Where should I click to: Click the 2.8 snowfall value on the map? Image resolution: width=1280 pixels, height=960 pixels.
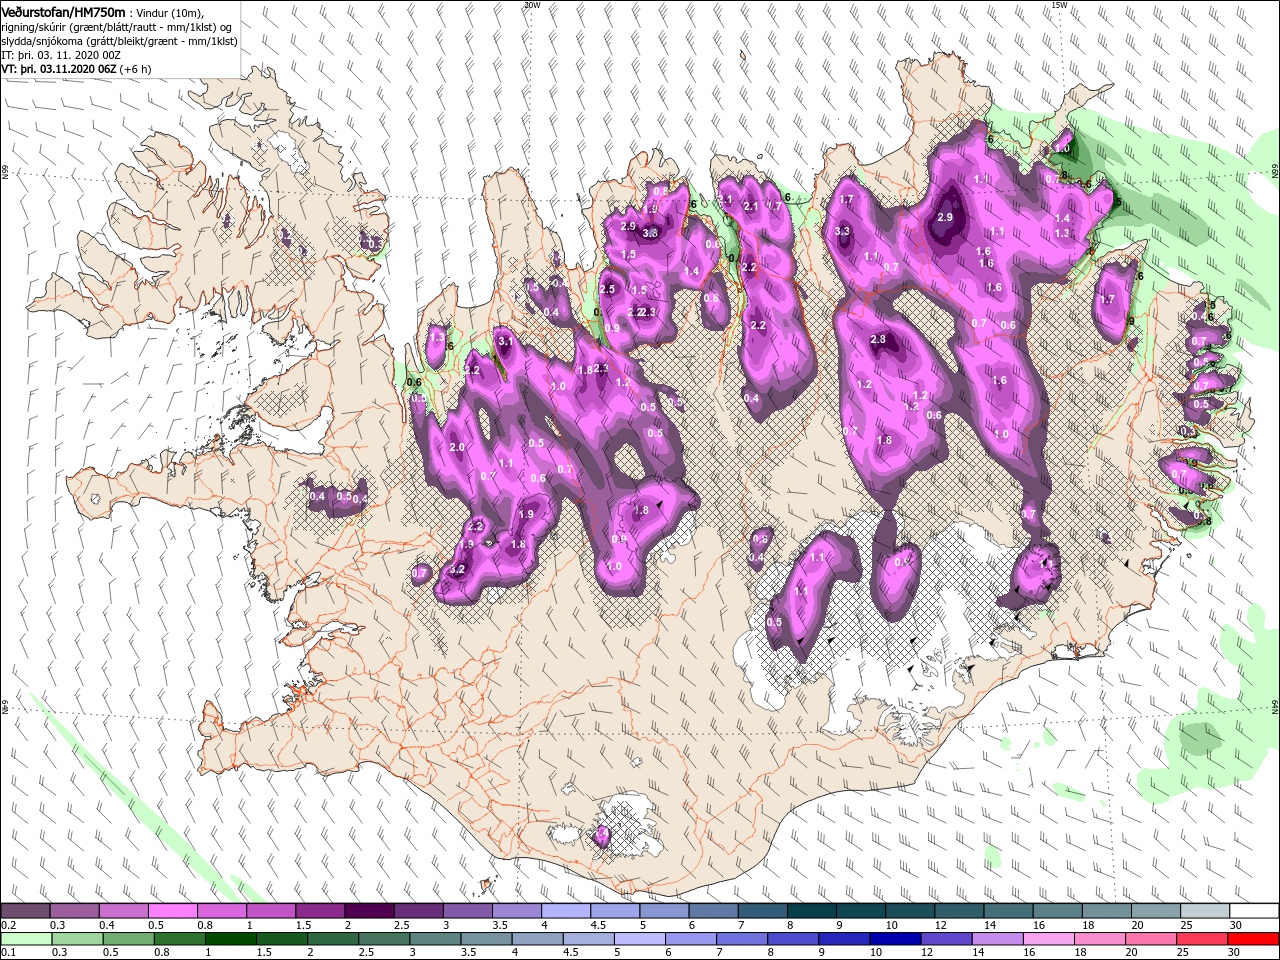click(878, 340)
